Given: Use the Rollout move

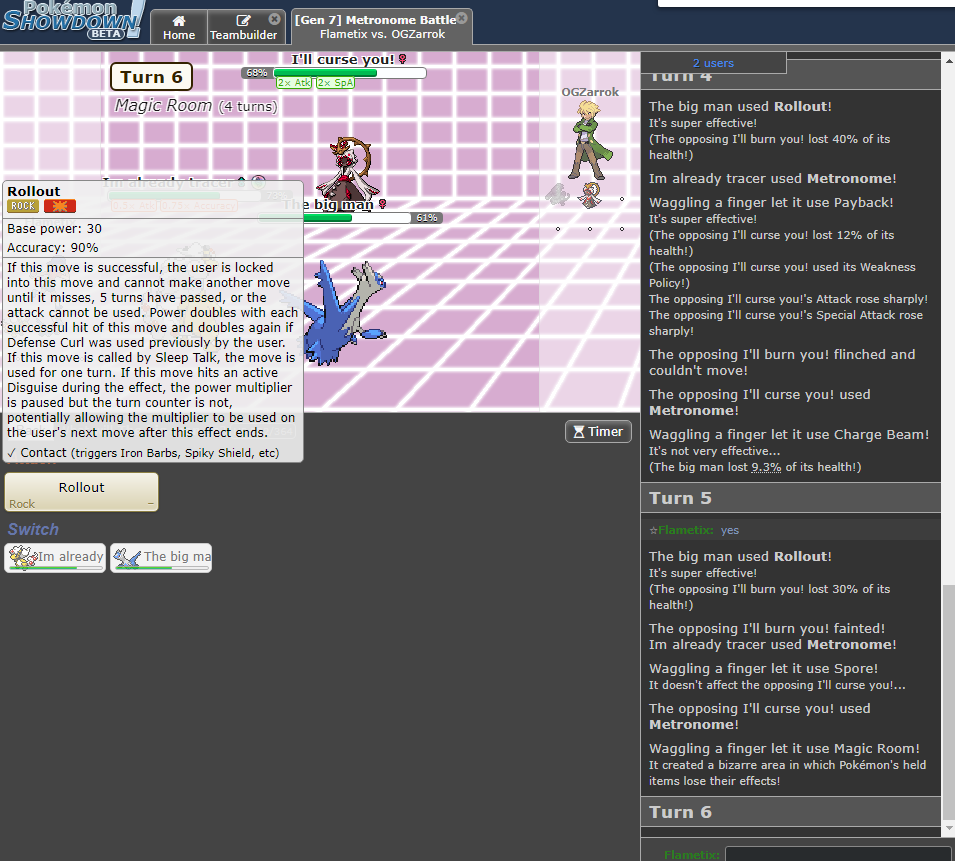Looking at the screenshot, I should [x=82, y=492].
